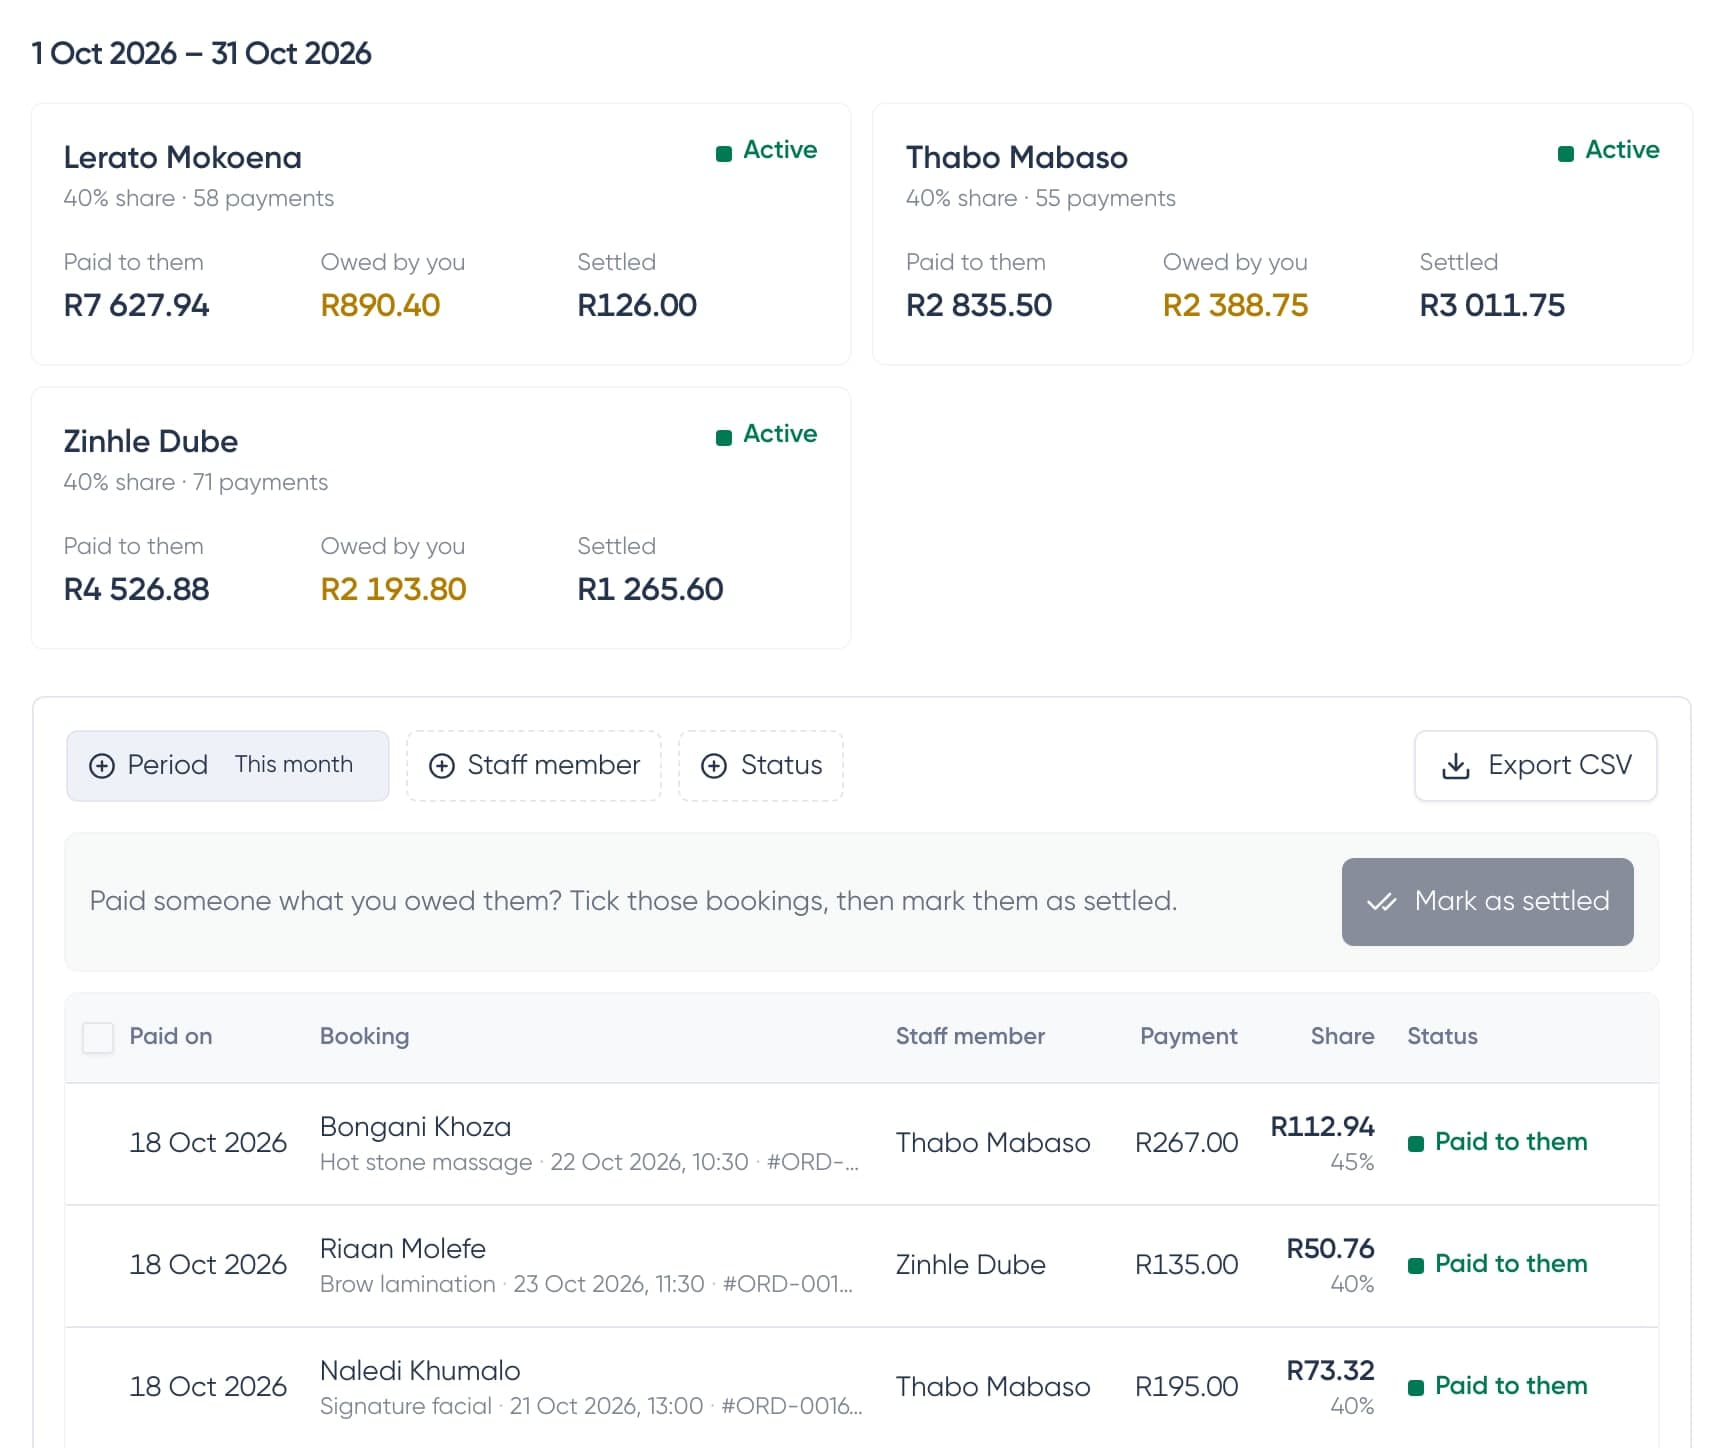Open Zinhle Dube's staff card title
This screenshot has width=1724, height=1448.
(151, 441)
